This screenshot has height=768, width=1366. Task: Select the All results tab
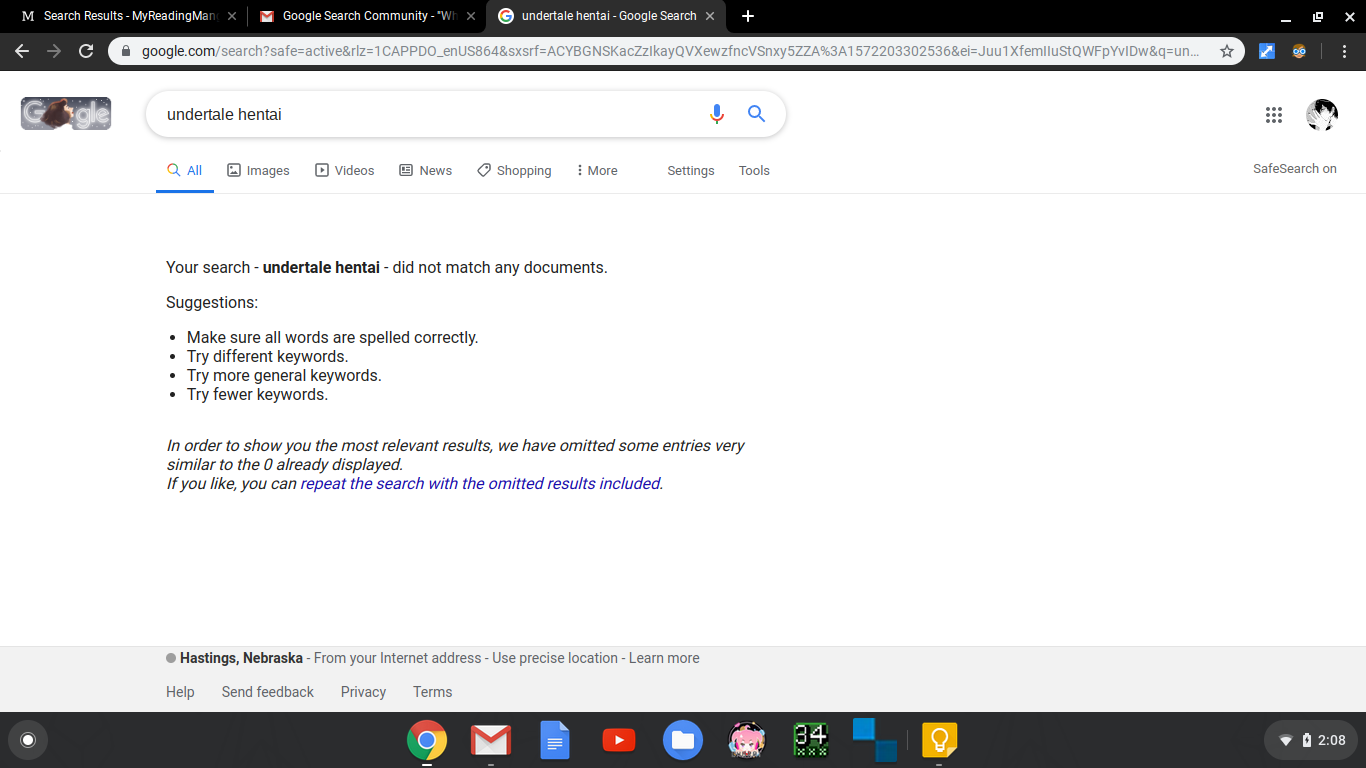(185, 171)
